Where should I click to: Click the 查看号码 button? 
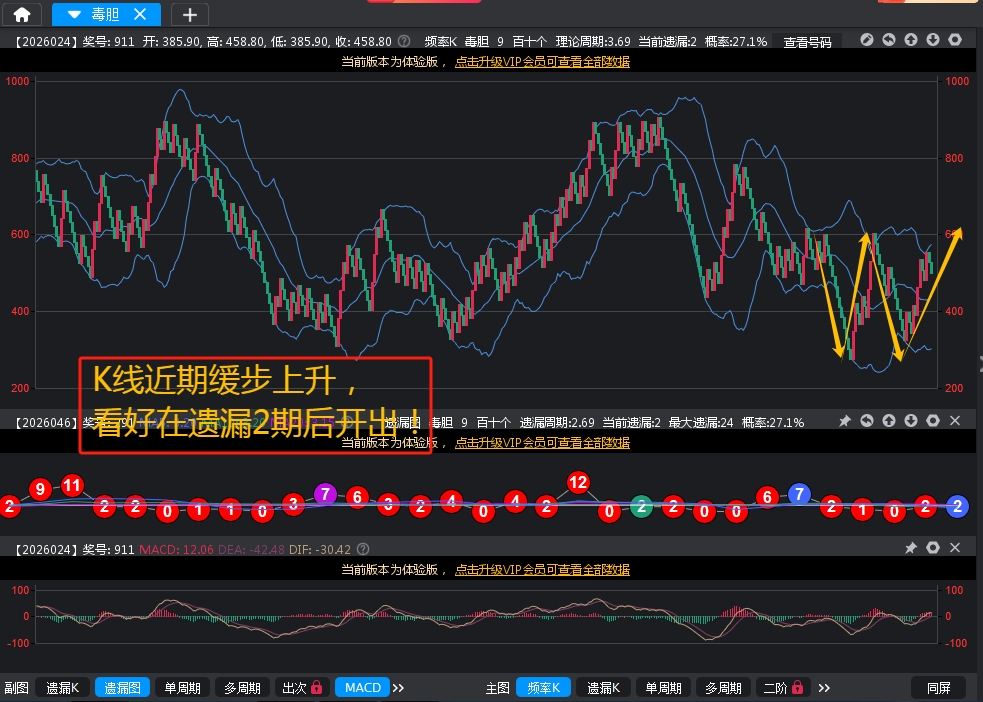click(807, 42)
